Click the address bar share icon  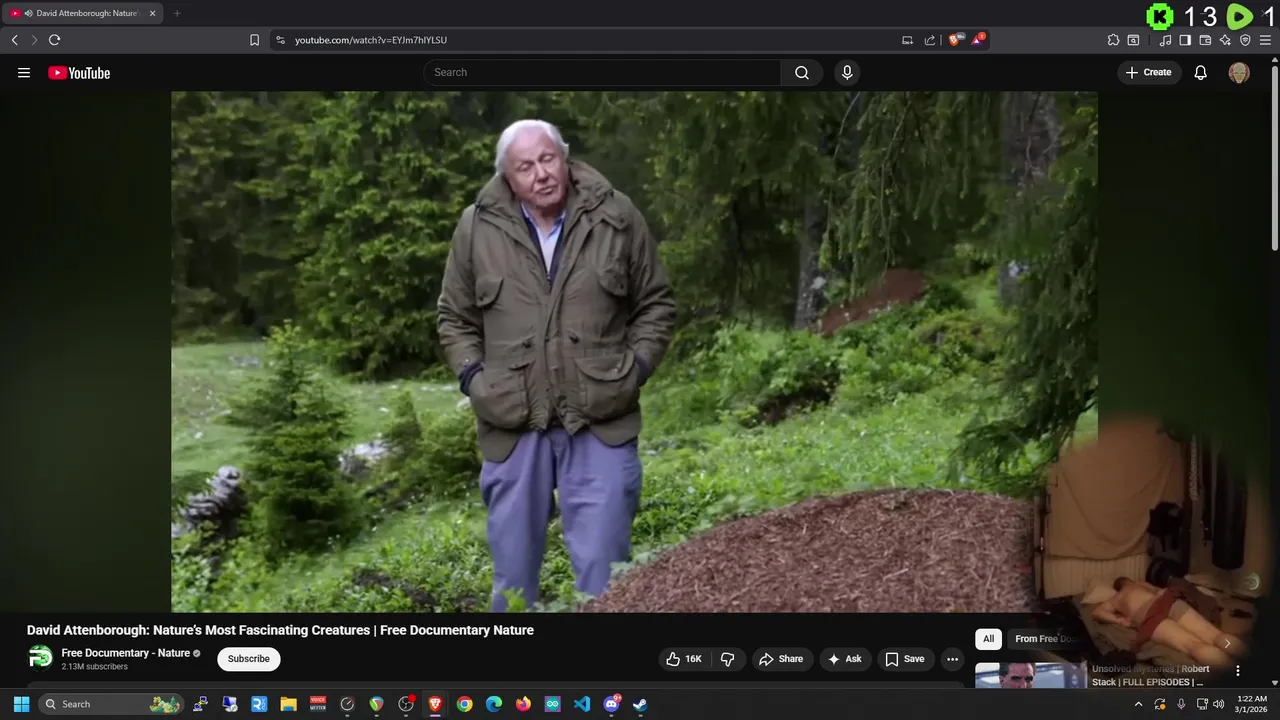930,40
